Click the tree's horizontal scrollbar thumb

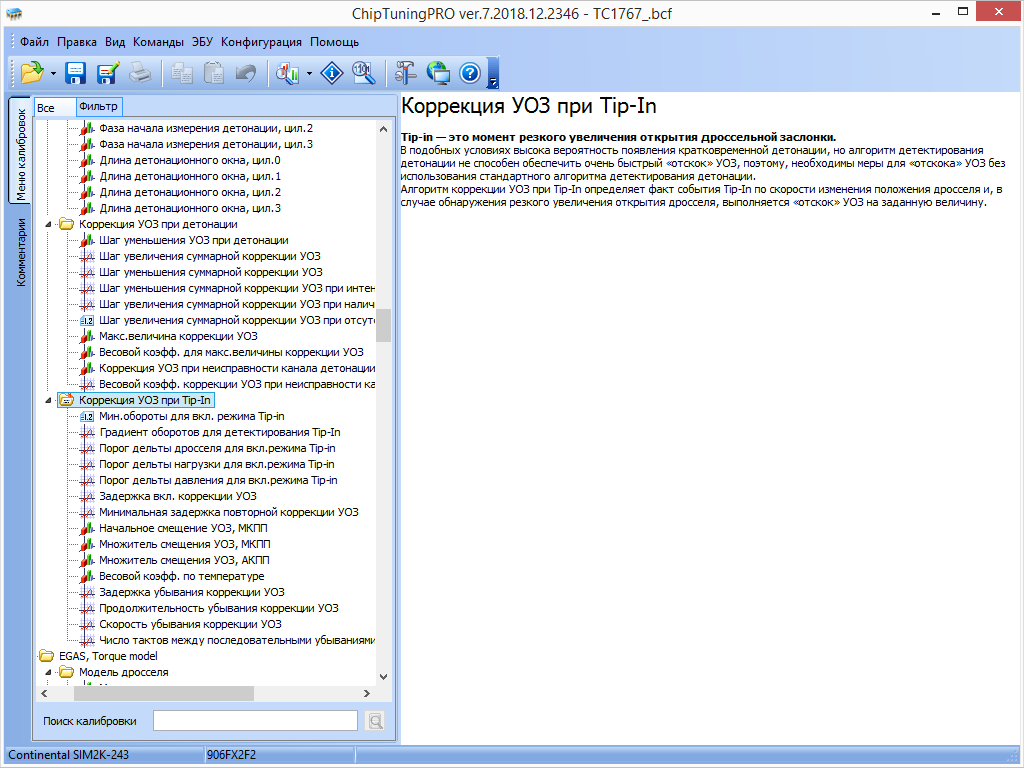click(x=163, y=693)
